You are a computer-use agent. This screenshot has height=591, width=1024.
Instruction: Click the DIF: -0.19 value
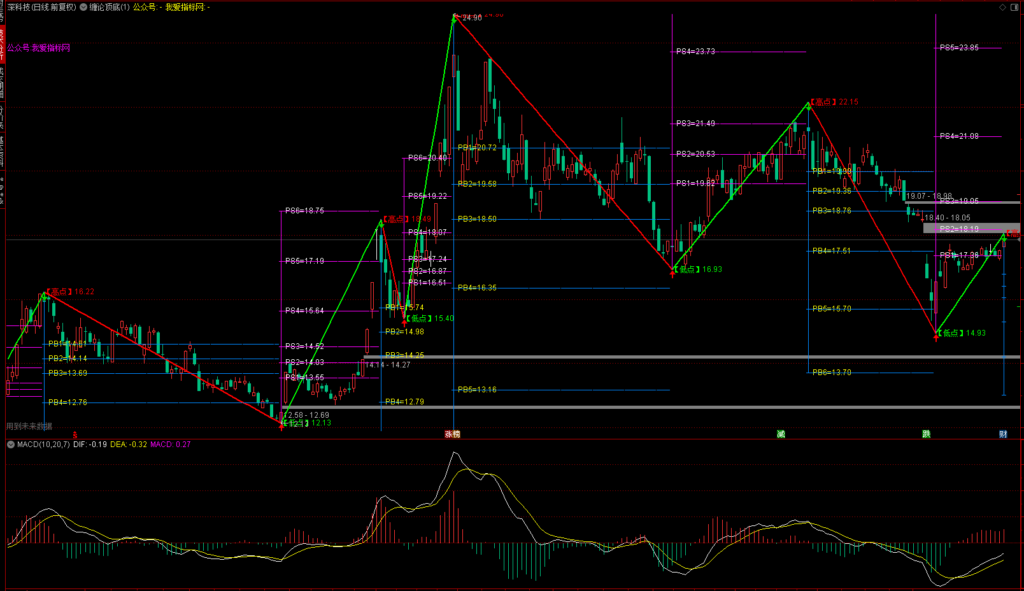coord(90,445)
